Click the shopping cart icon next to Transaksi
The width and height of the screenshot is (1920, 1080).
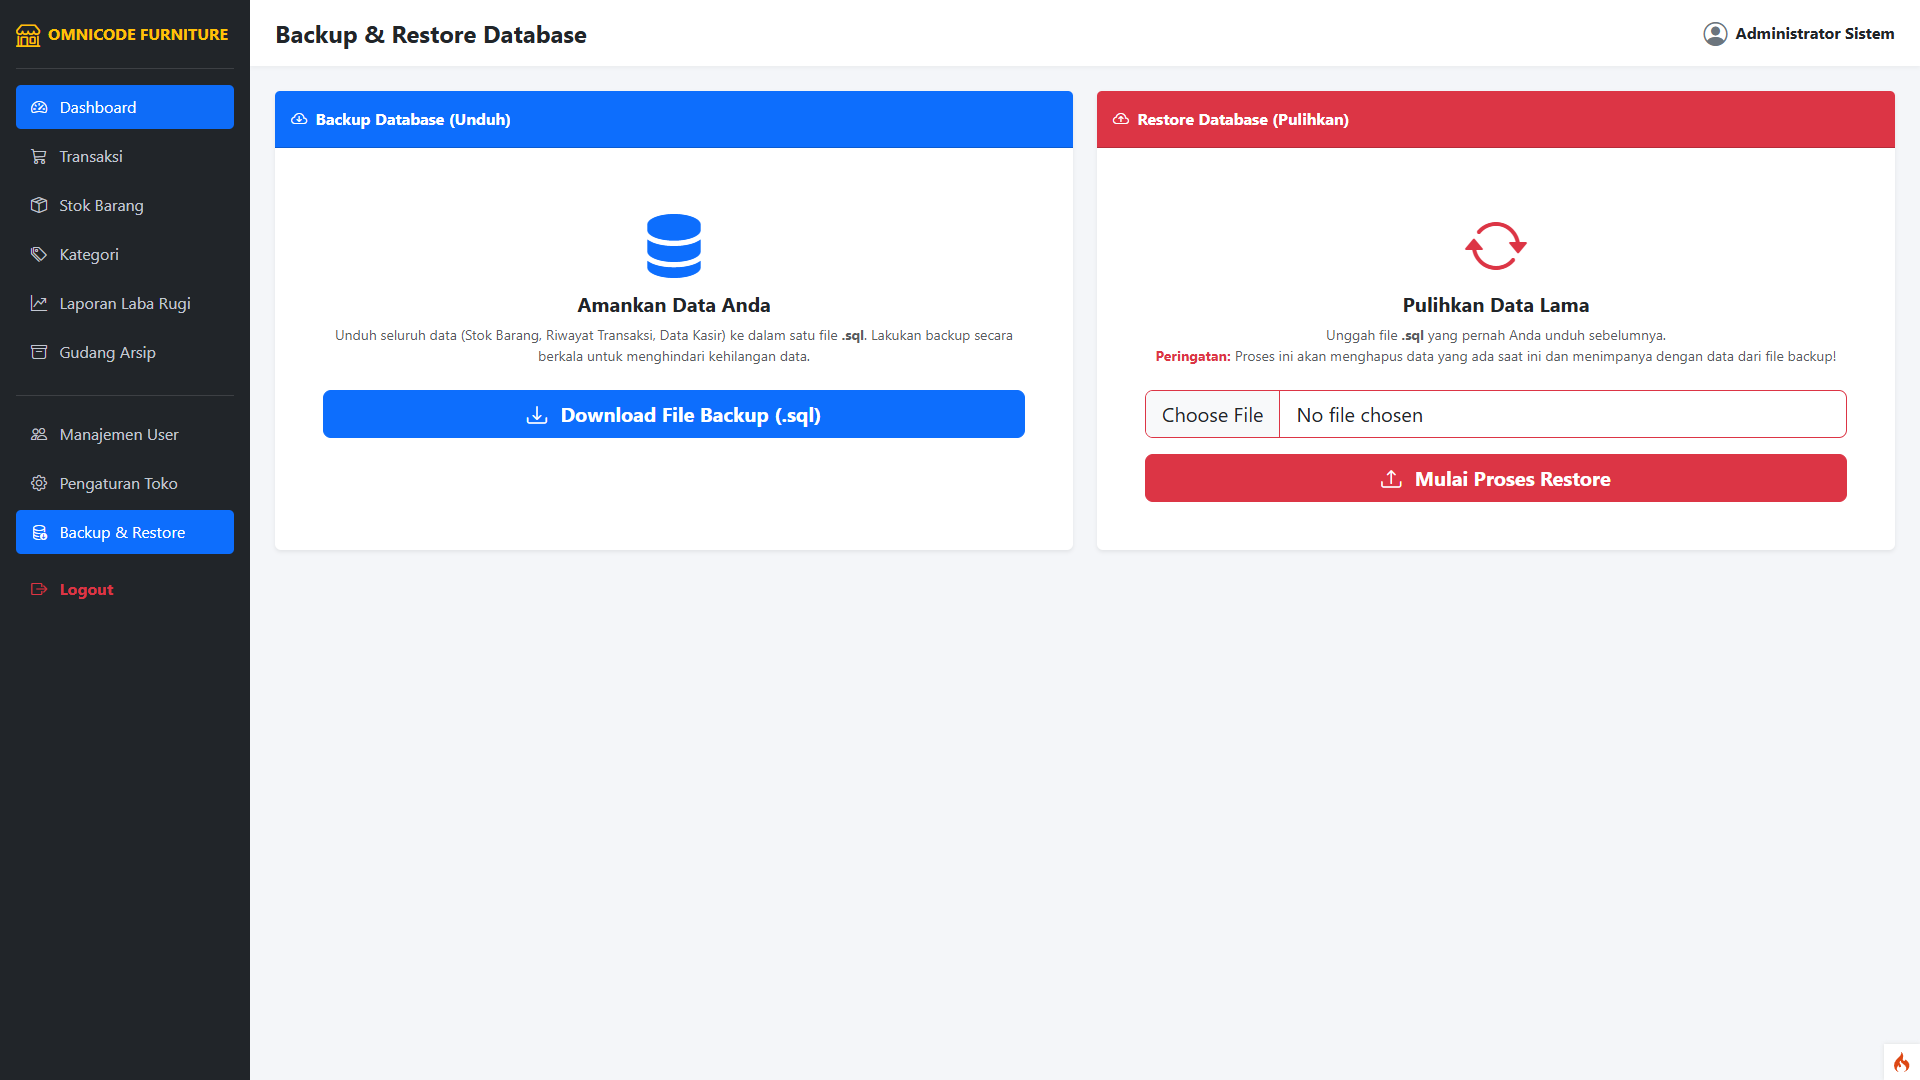39,157
